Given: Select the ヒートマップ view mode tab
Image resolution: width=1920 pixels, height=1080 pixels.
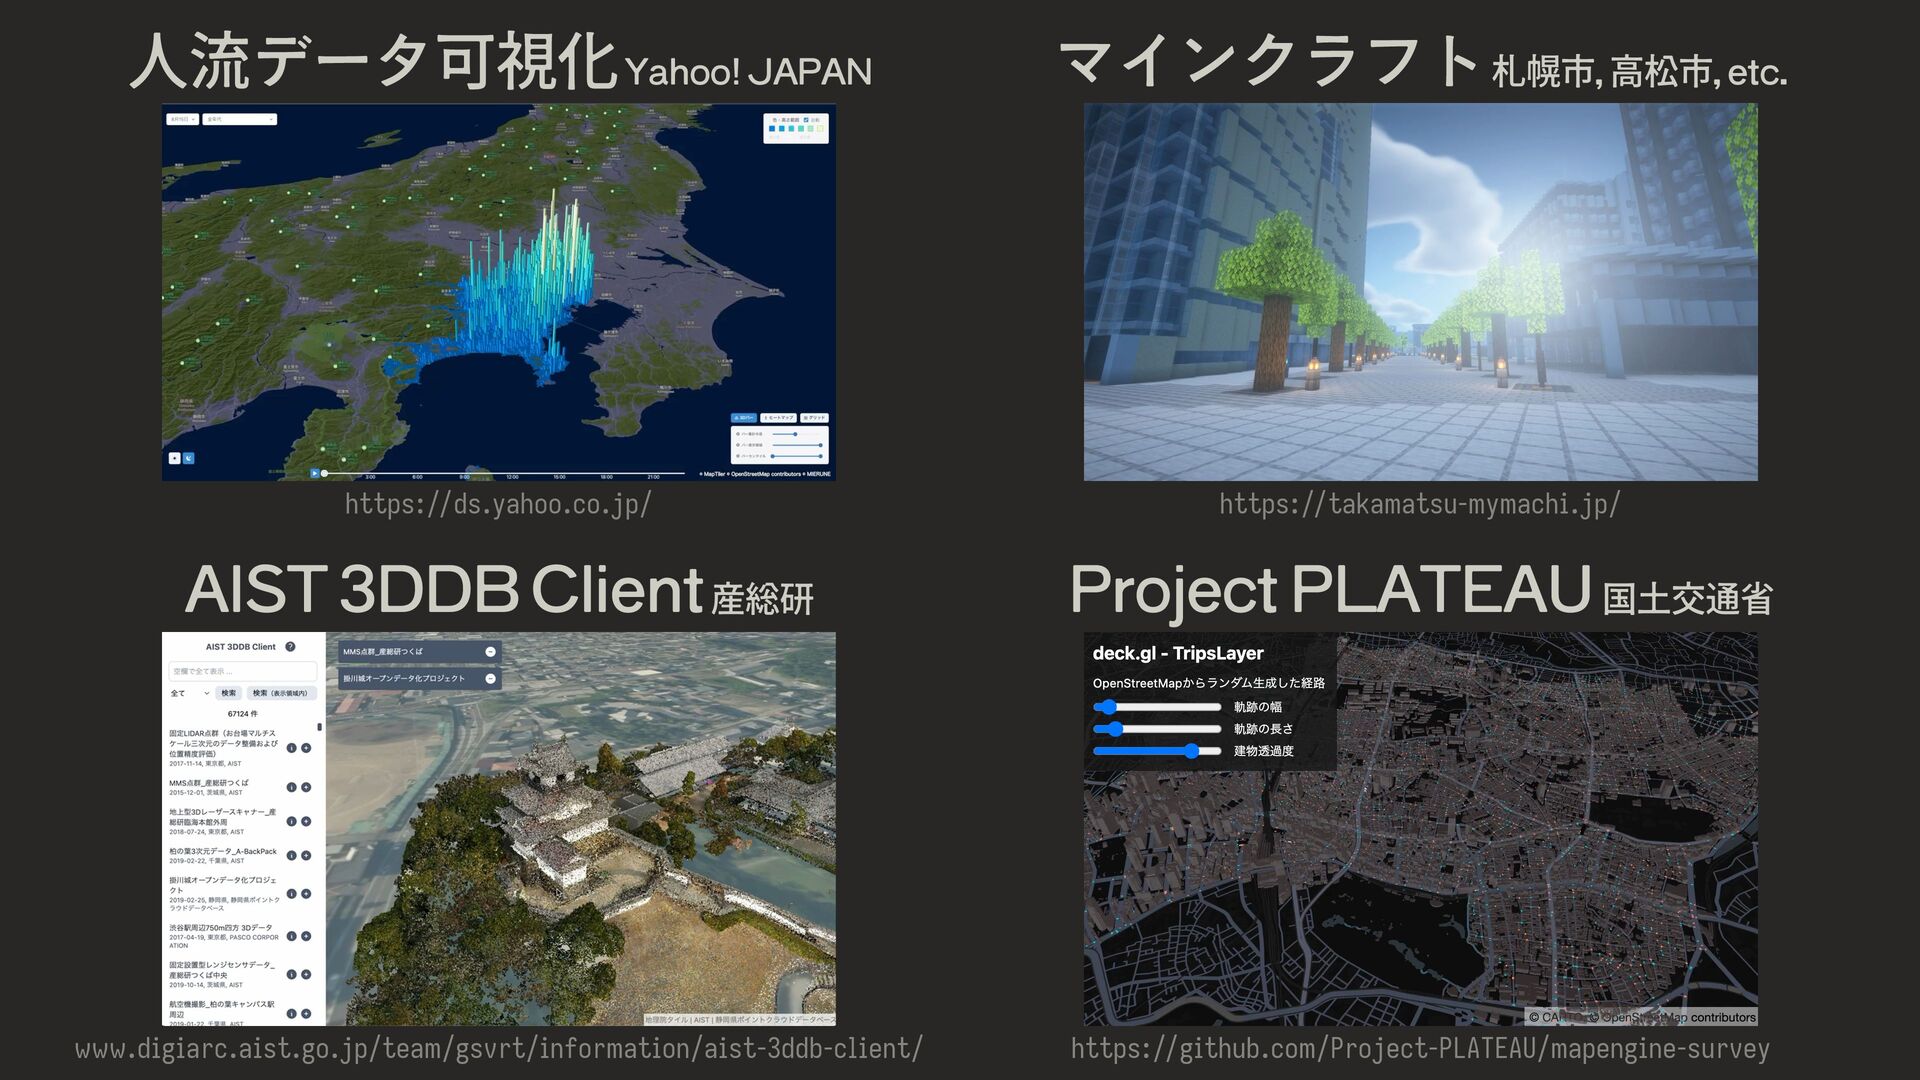Looking at the screenshot, I should pos(778,418).
